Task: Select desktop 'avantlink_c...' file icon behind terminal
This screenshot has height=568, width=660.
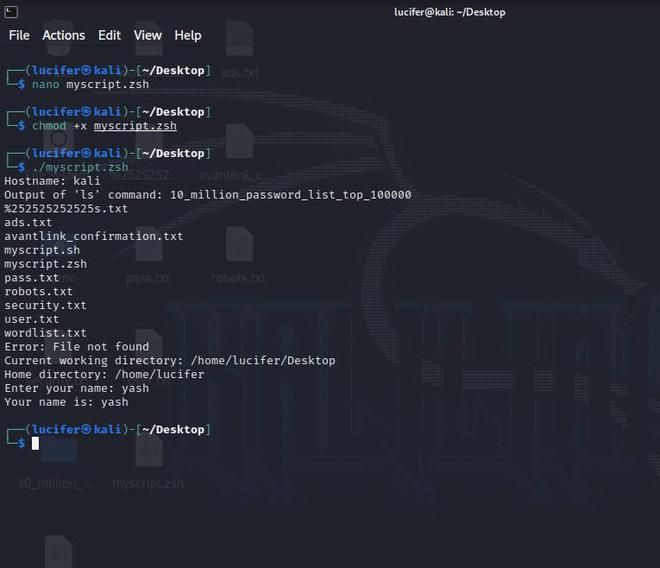Action: click(238, 154)
